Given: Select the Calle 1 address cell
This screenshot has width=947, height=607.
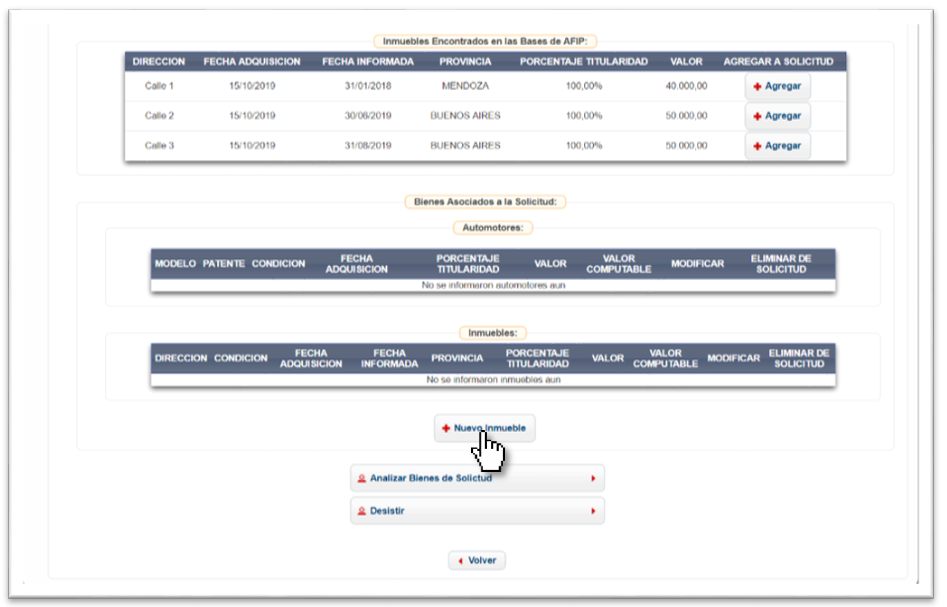Looking at the screenshot, I should point(159,87).
